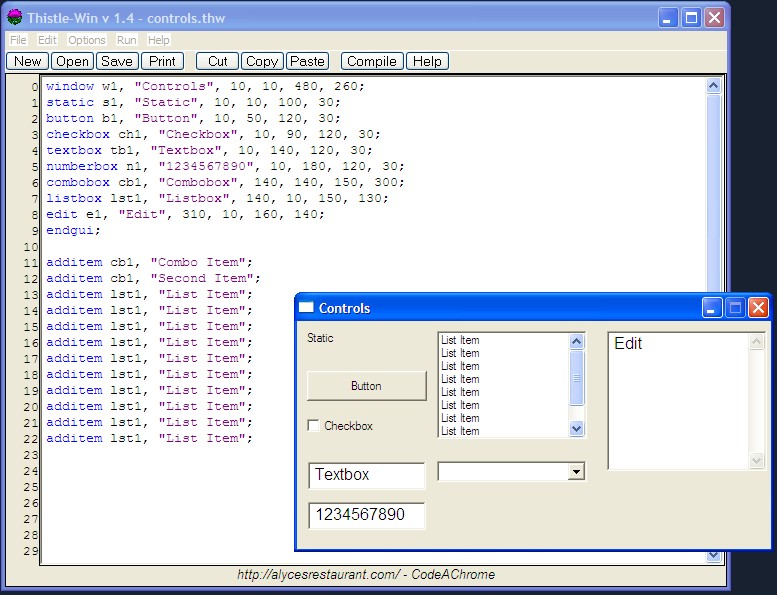Click the 'edit e1' code line
This screenshot has width=777, height=595.
(x=185, y=214)
